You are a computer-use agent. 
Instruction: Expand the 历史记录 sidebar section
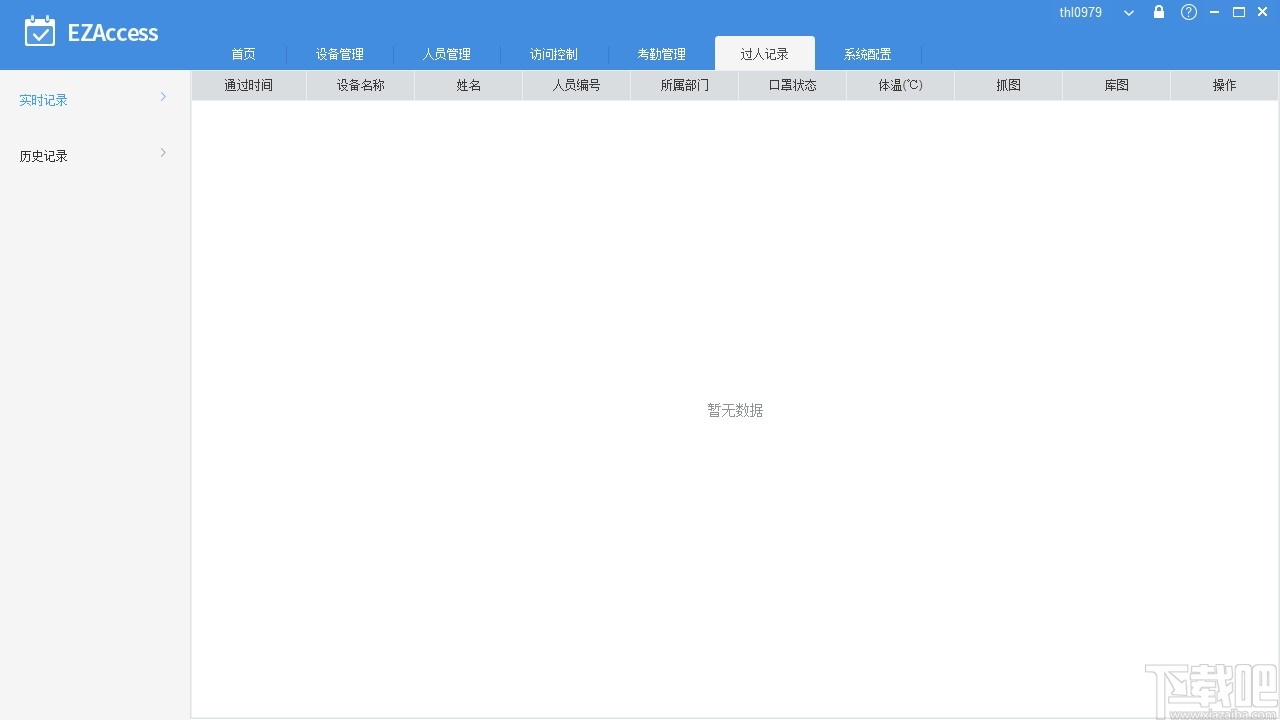click(x=162, y=153)
